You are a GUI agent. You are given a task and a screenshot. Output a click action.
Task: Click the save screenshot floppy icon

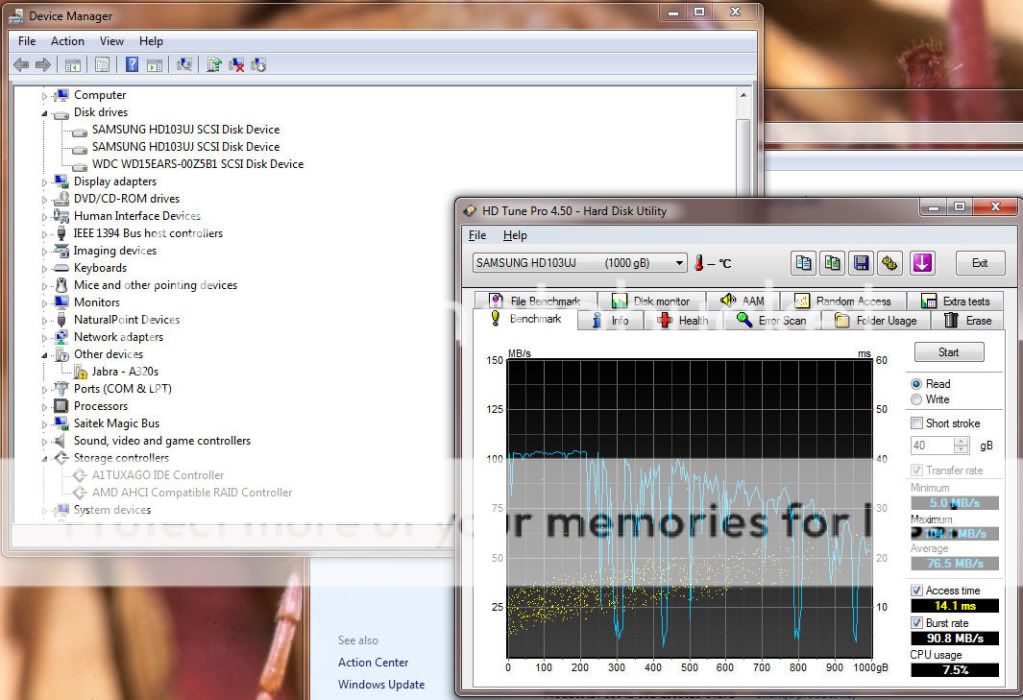click(x=860, y=262)
